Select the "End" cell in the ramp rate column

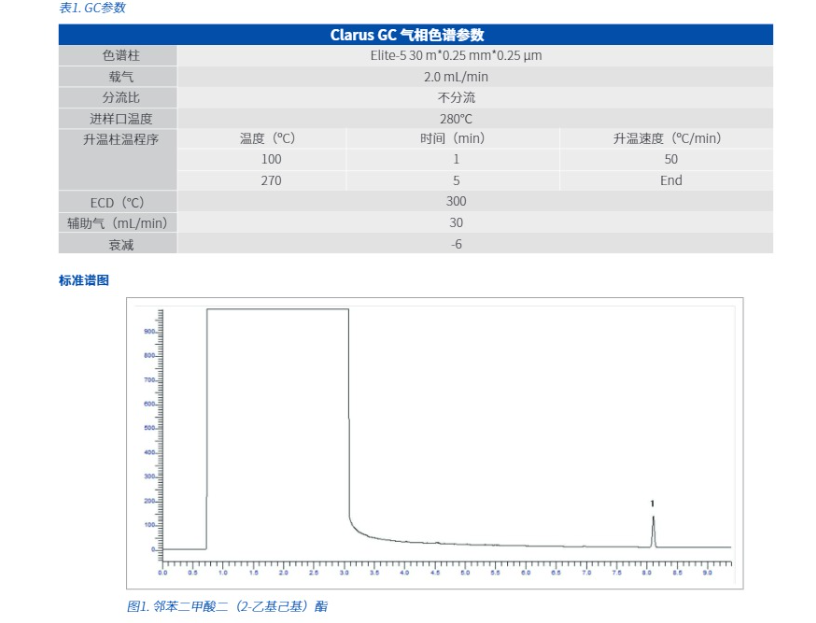[x=671, y=181]
